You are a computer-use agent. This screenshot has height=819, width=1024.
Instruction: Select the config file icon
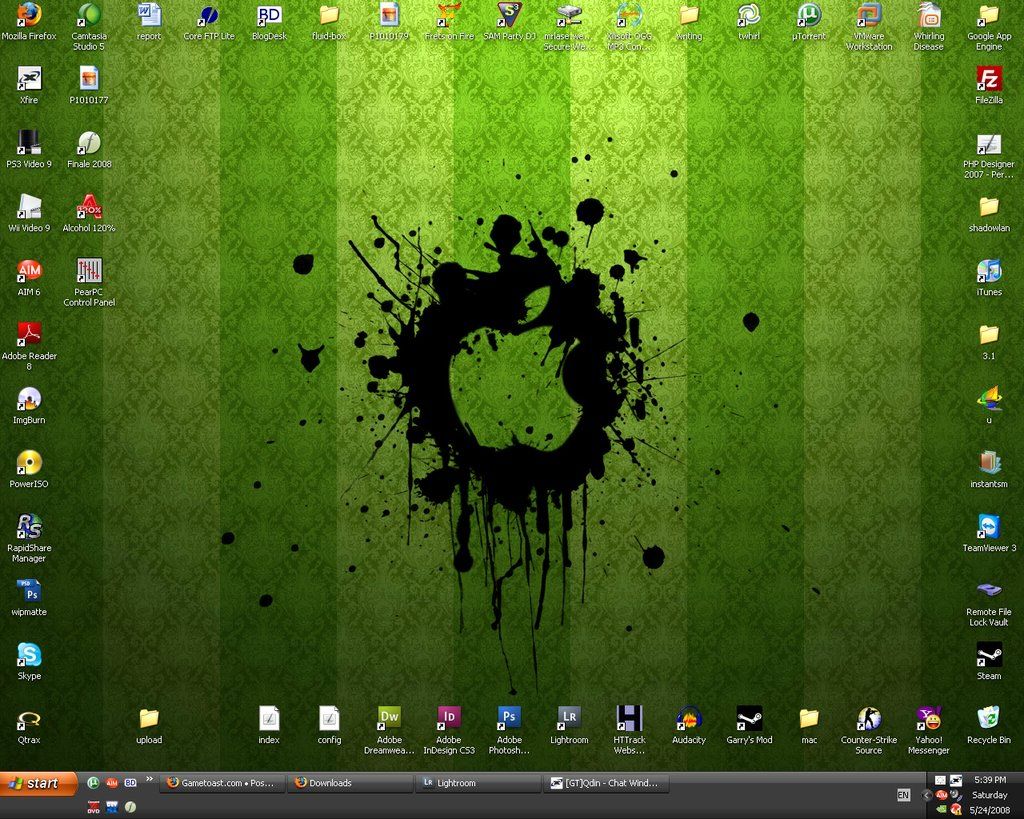point(329,725)
